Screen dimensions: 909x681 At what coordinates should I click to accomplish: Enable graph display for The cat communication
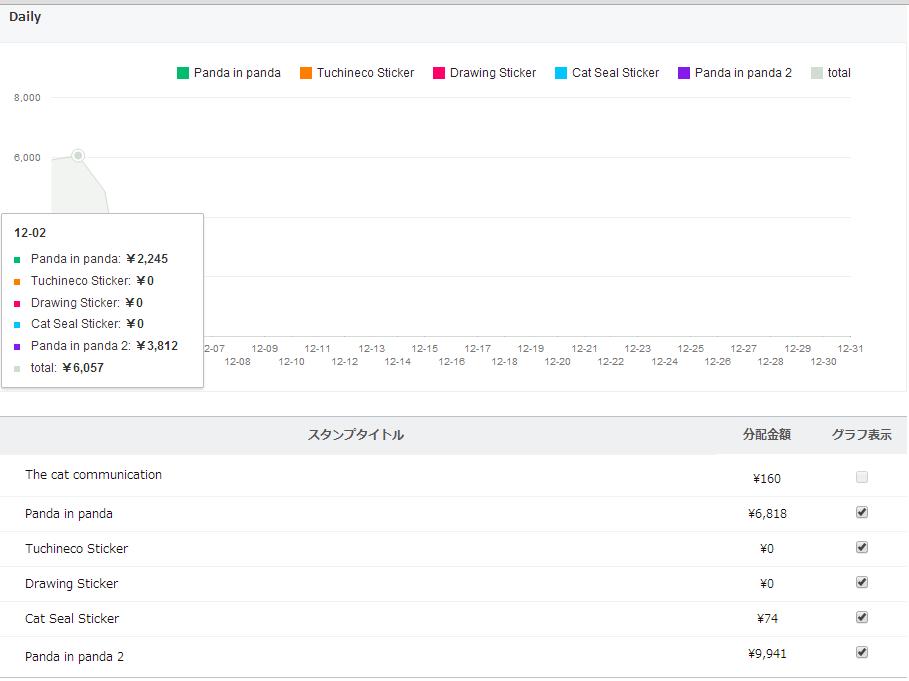[862, 477]
